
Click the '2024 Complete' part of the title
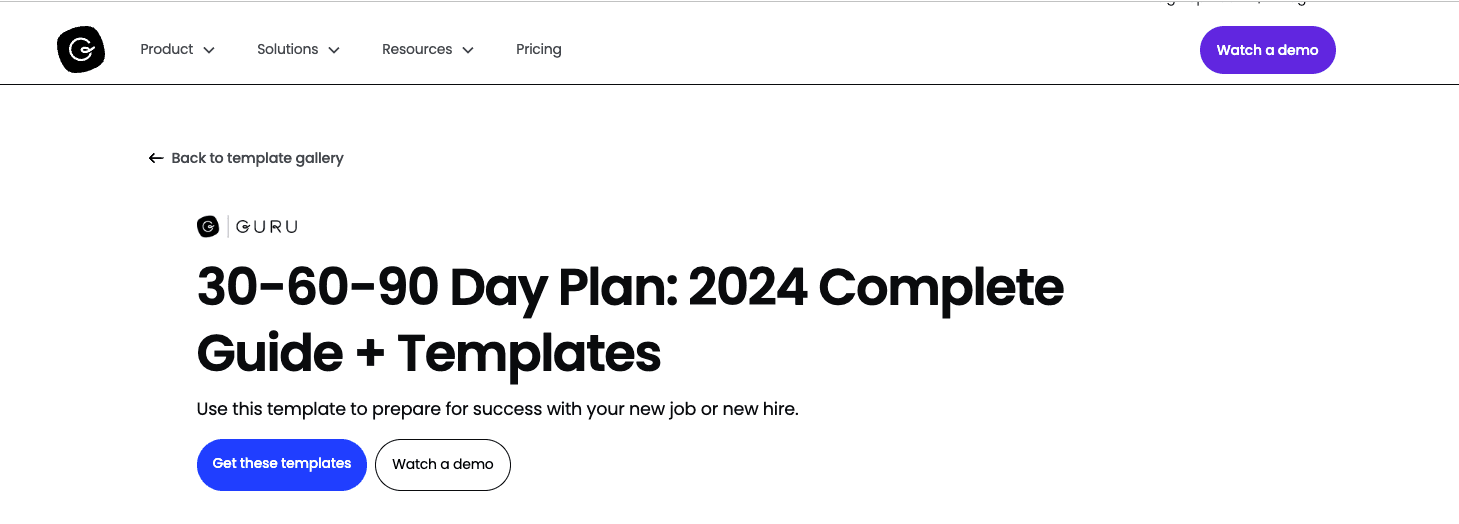[x=876, y=288]
